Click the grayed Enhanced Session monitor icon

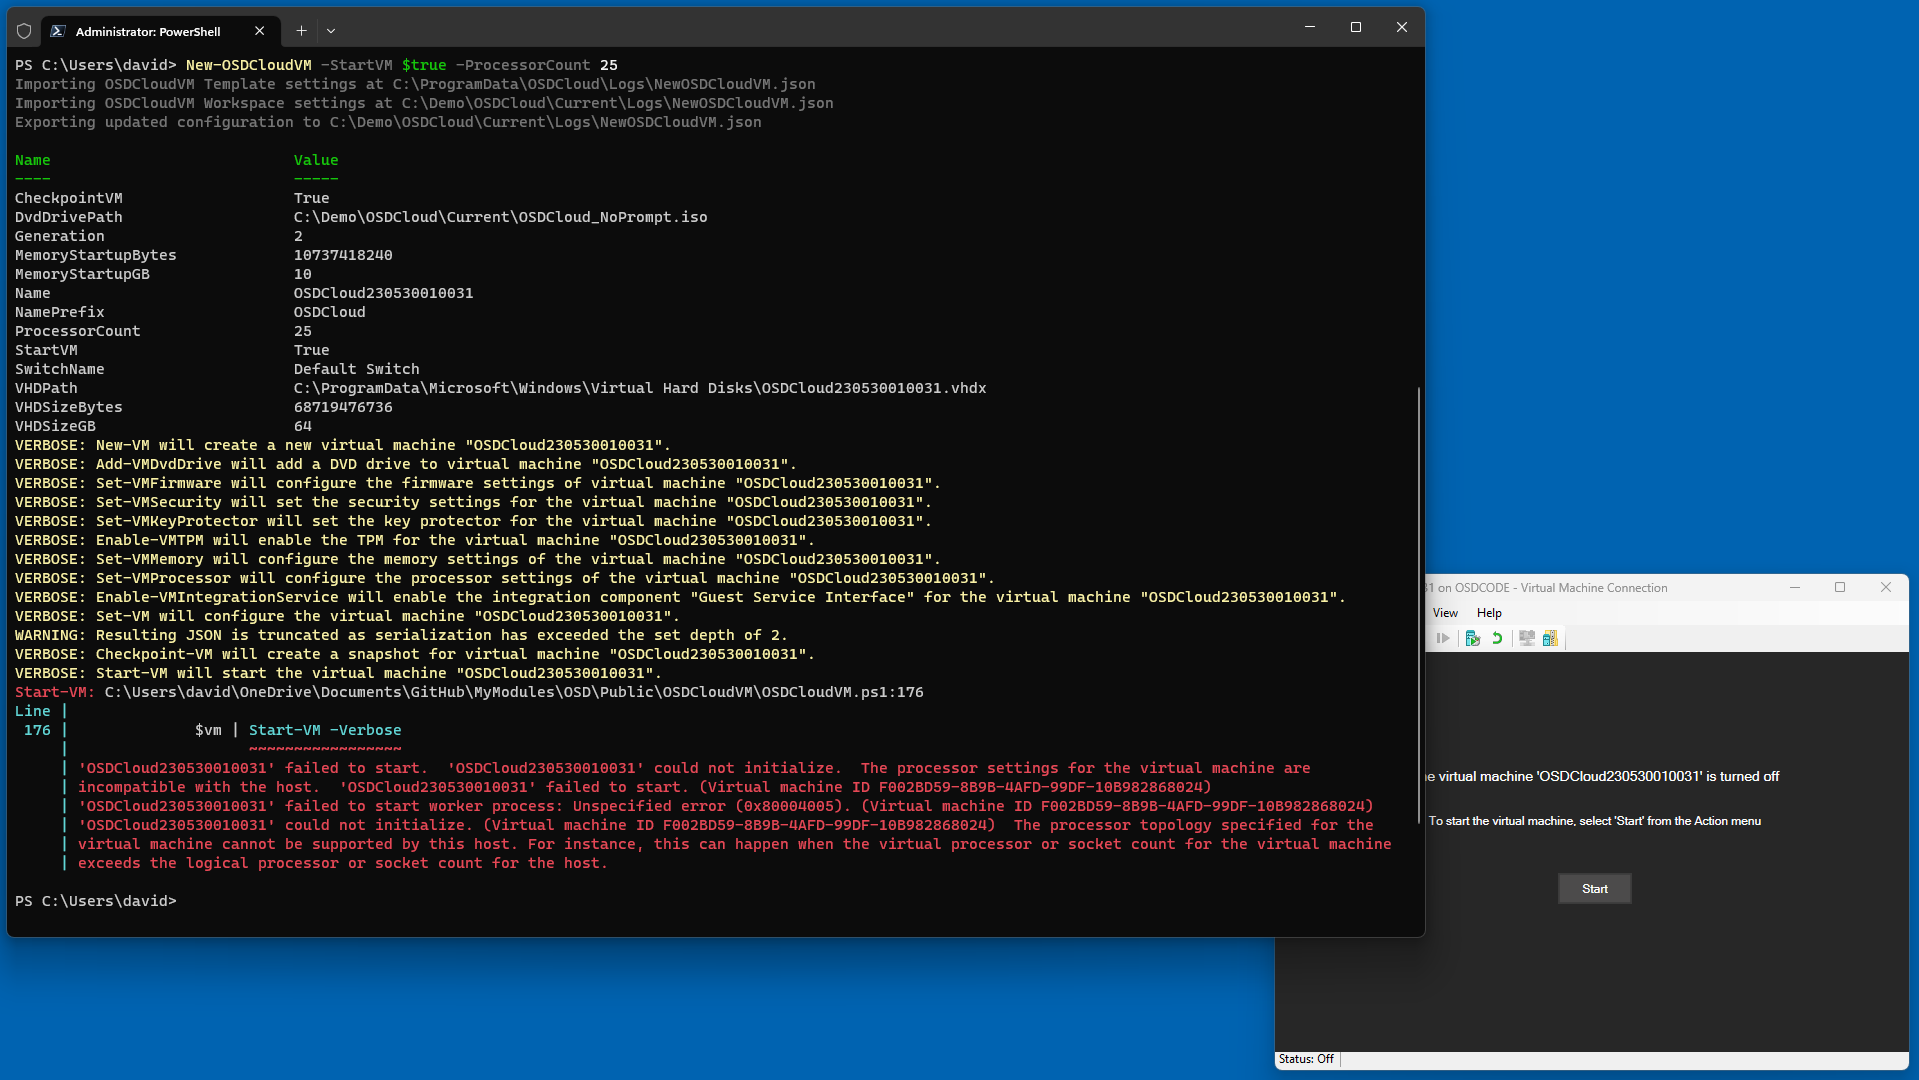click(1526, 638)
